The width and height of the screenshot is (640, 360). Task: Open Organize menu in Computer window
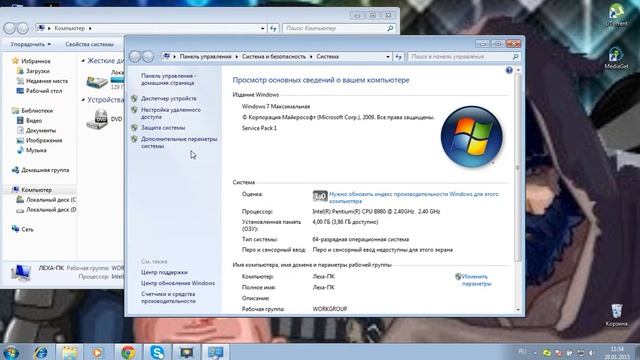31,44
